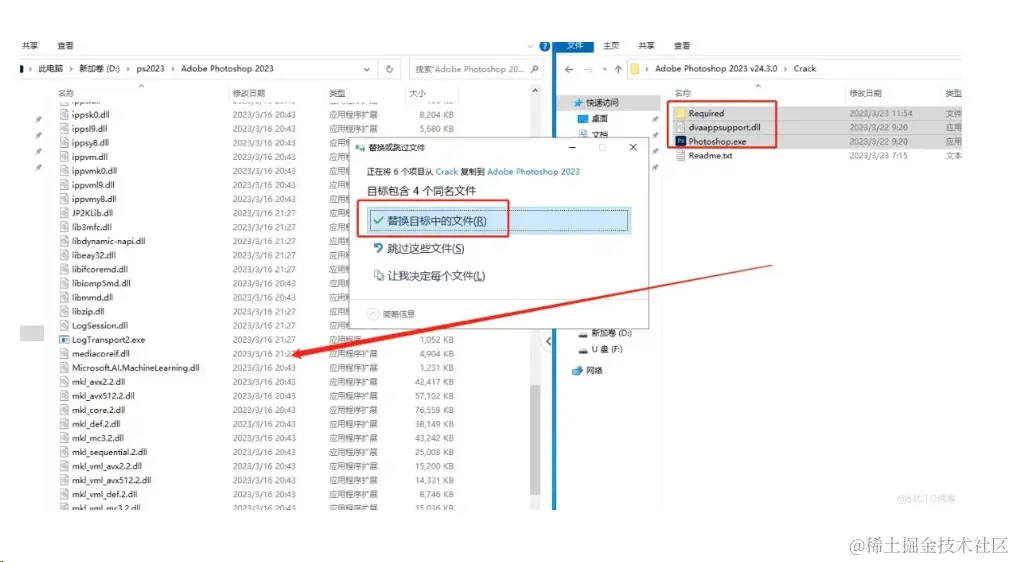Select file name ippvmy8.dll
The image size is (1015, 562).
coord(94,199)
